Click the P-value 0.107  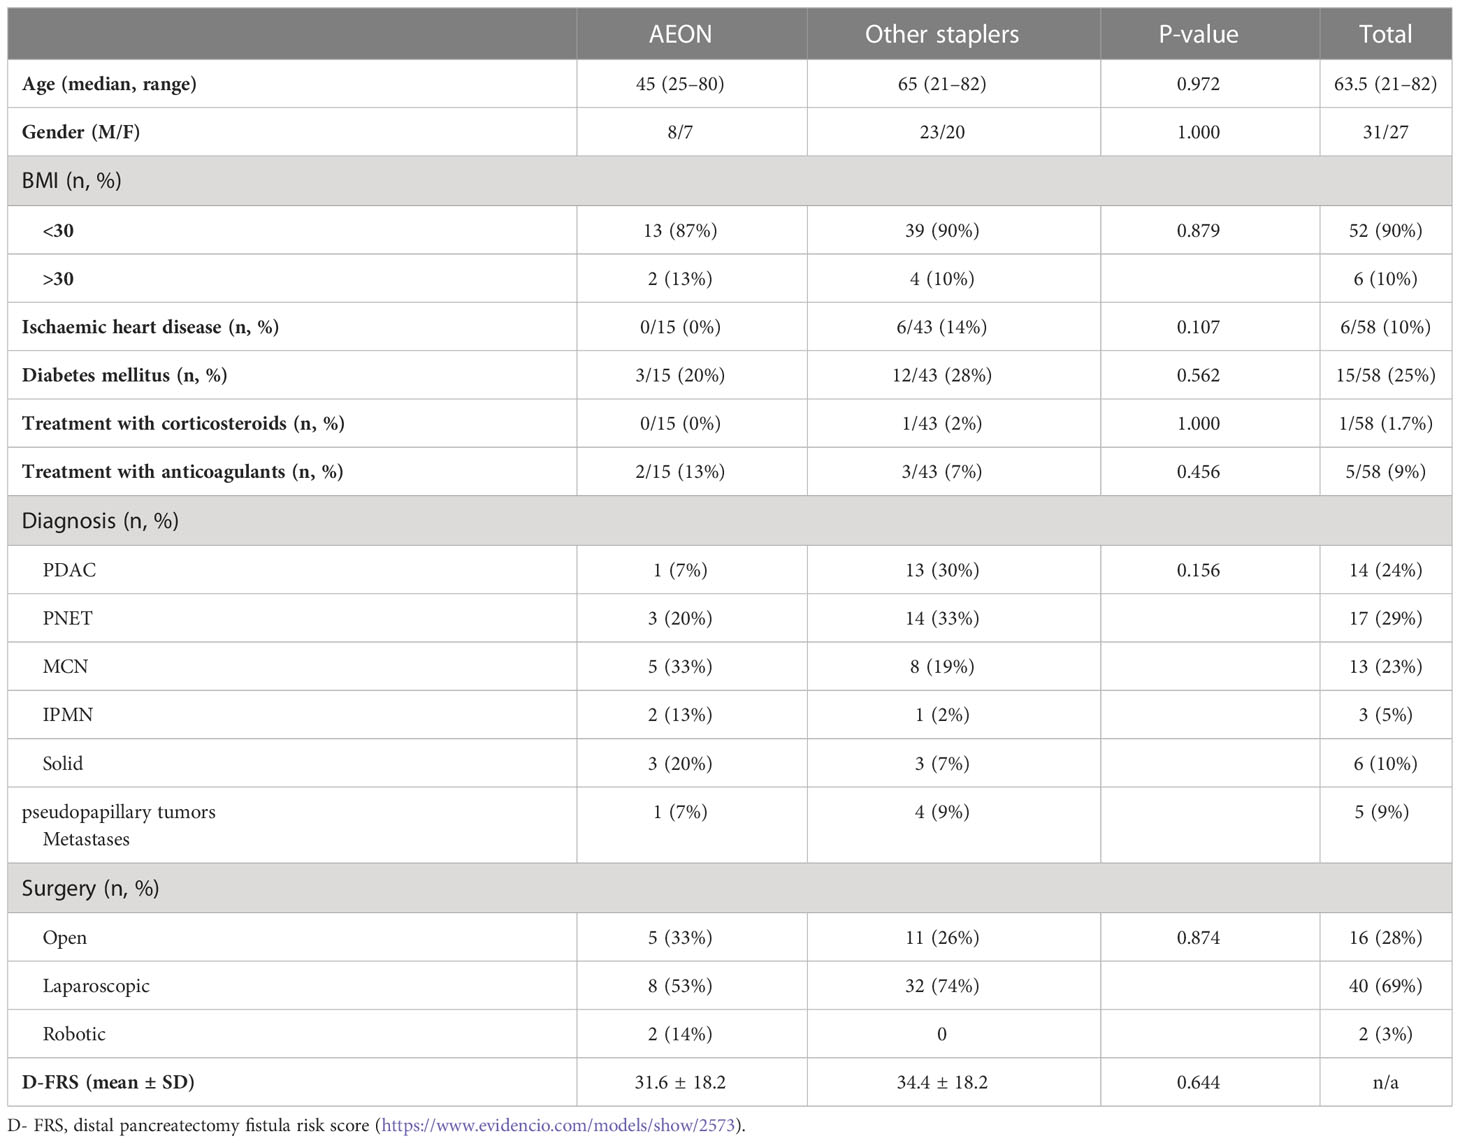tap(1198, 327)
